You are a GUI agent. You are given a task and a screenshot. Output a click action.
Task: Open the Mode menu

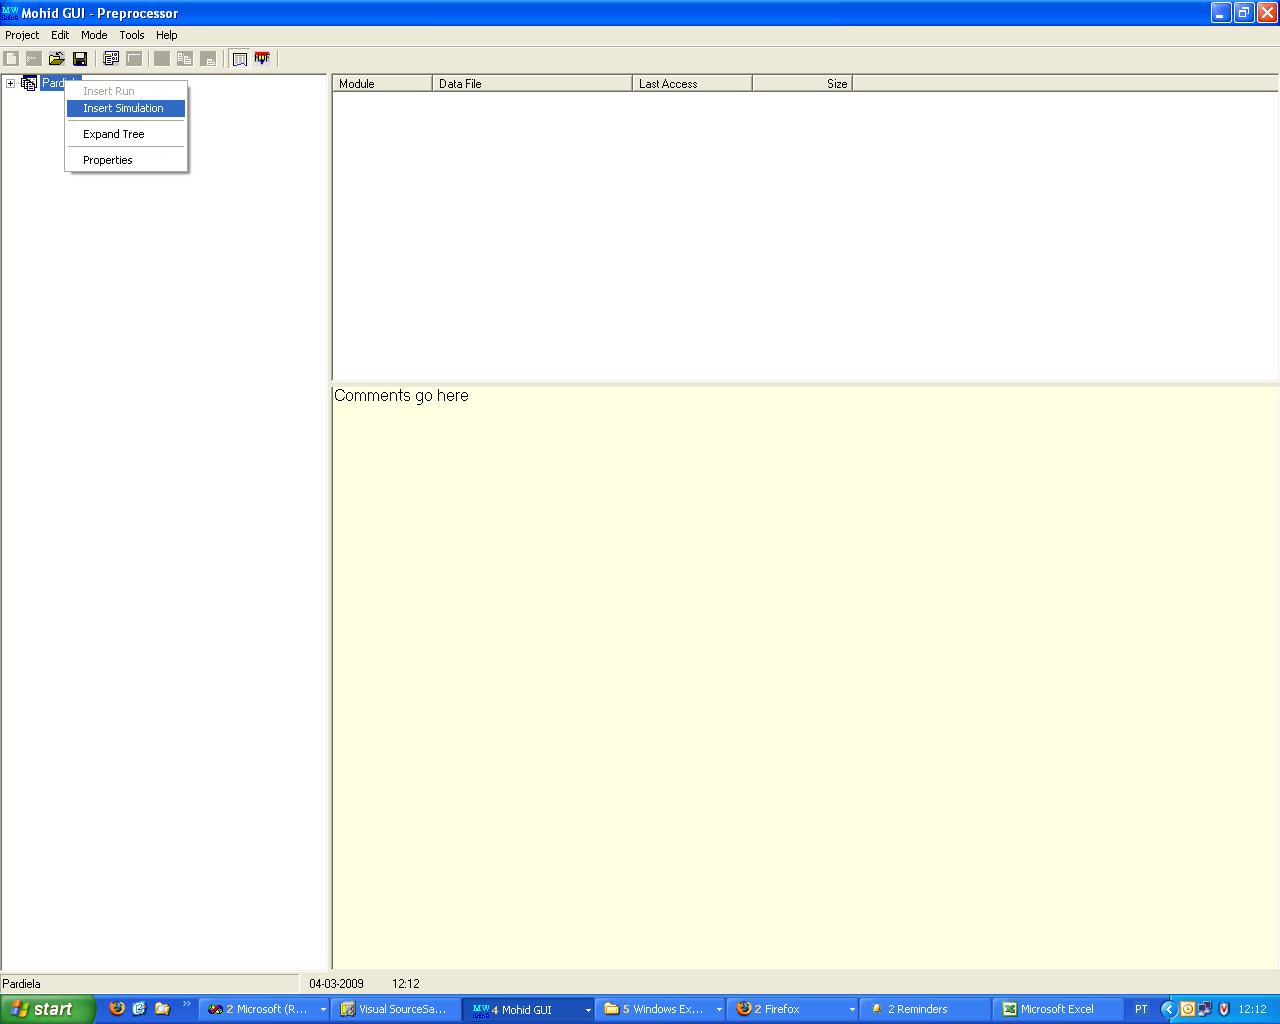tap(94, 35)
